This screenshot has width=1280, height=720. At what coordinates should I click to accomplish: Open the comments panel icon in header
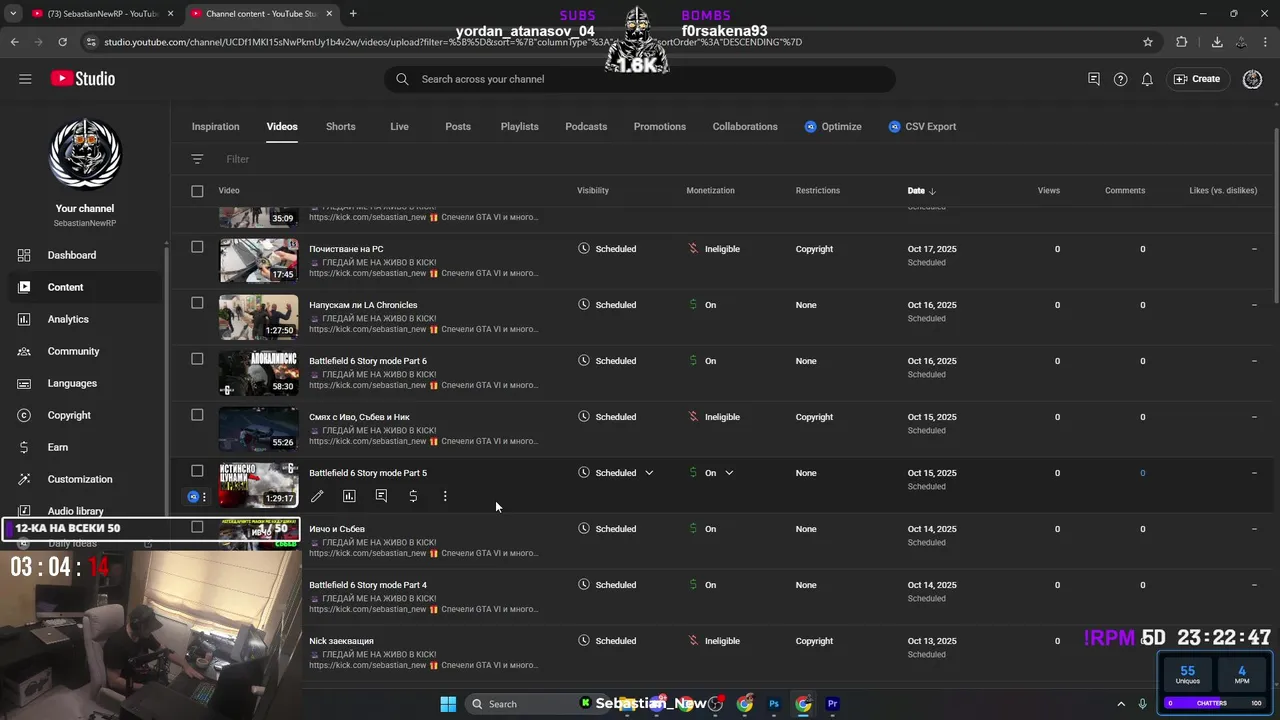tap(1094, 79)
